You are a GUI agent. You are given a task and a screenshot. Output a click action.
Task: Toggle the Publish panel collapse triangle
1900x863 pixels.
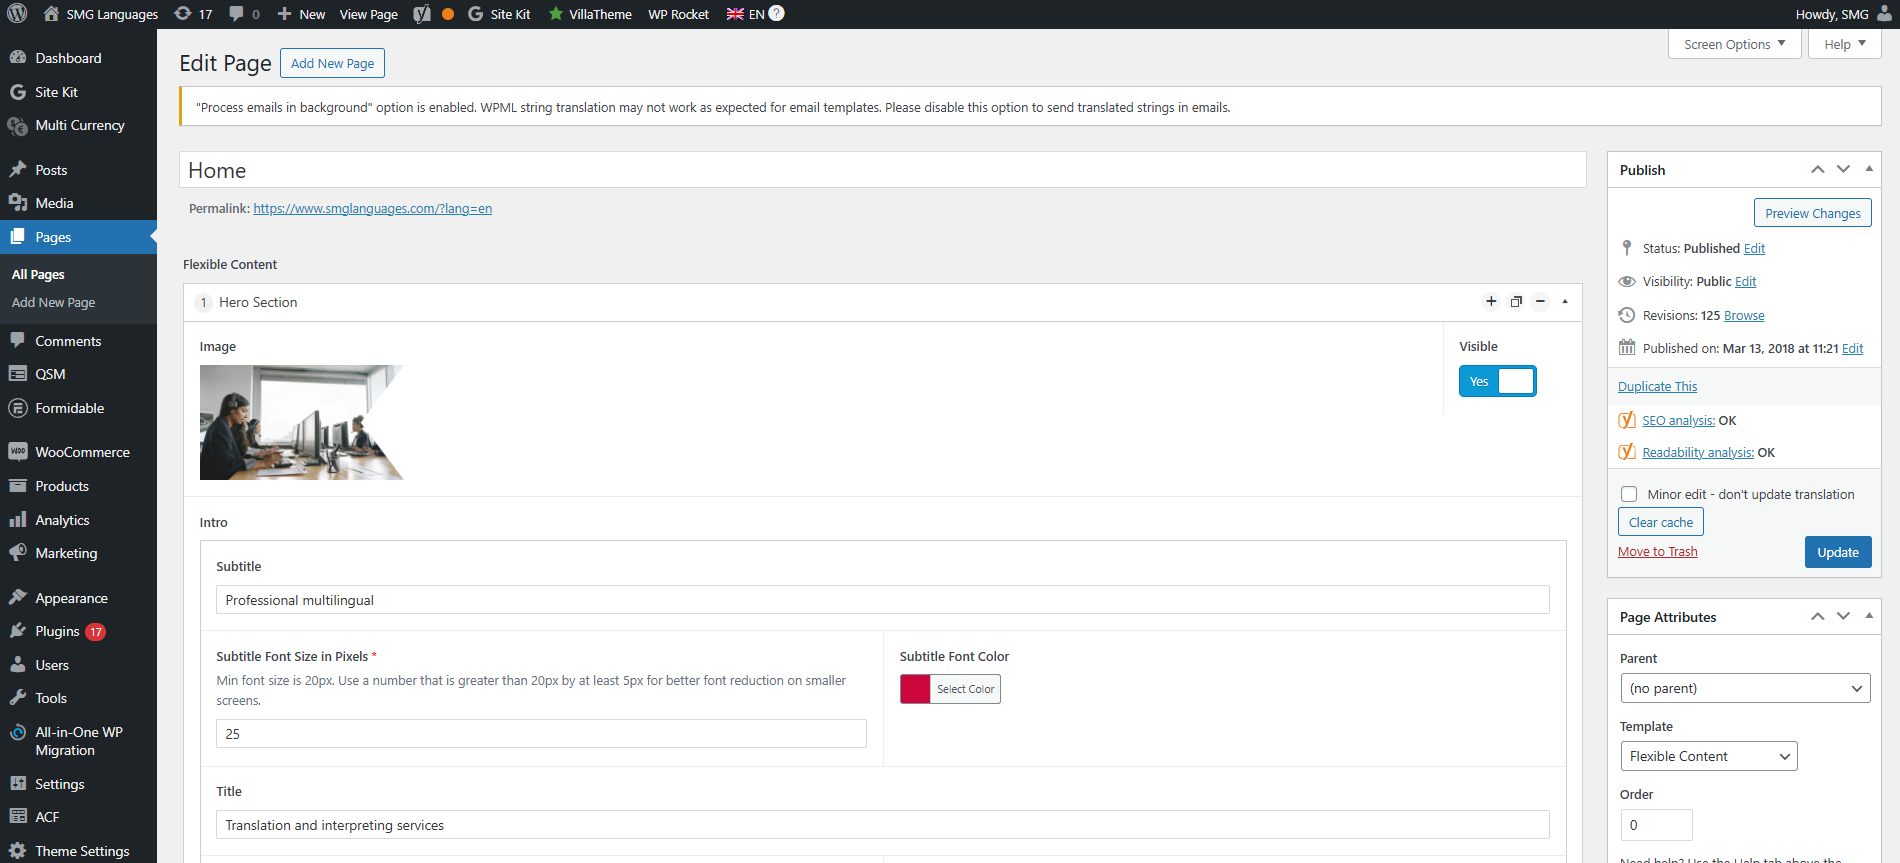[1869, 169]
